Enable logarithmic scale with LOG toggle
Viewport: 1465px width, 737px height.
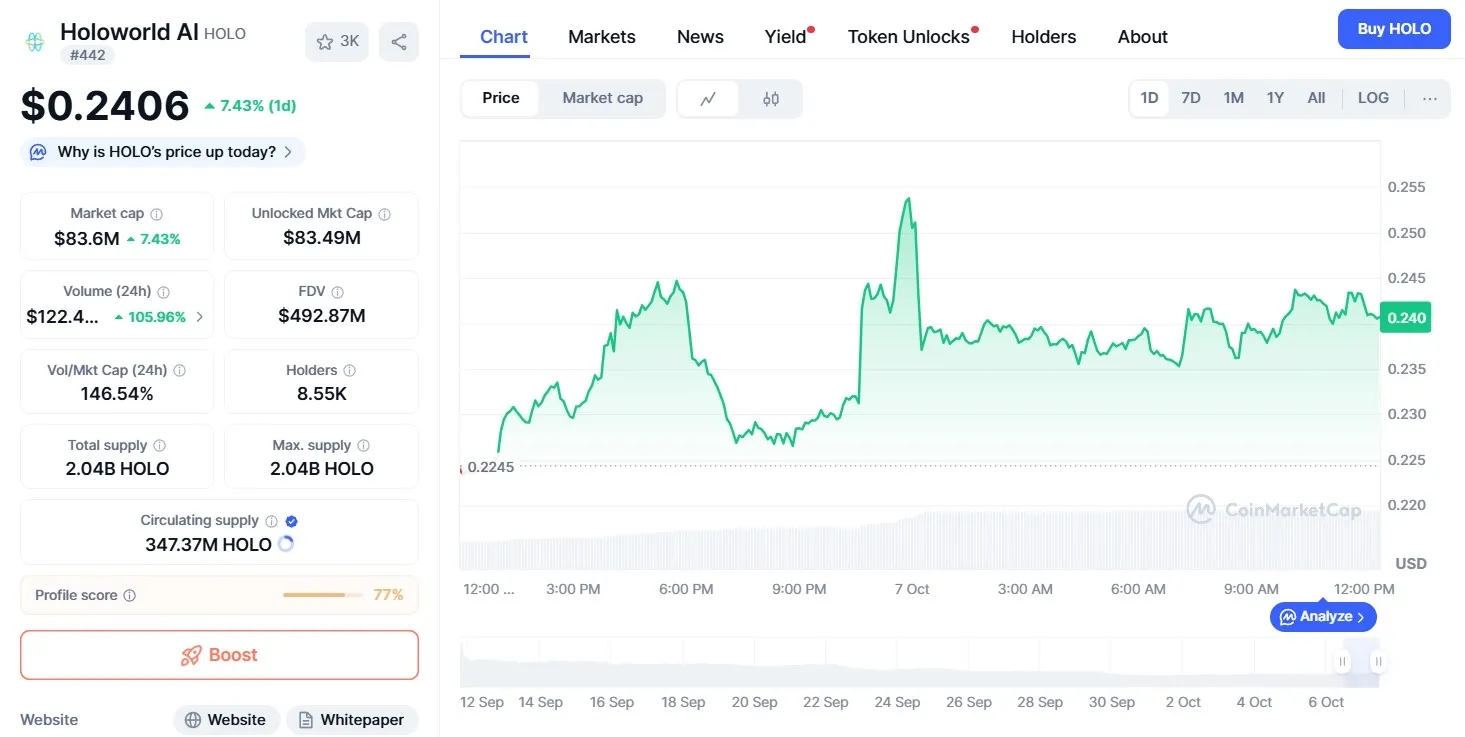(1373, 98)
